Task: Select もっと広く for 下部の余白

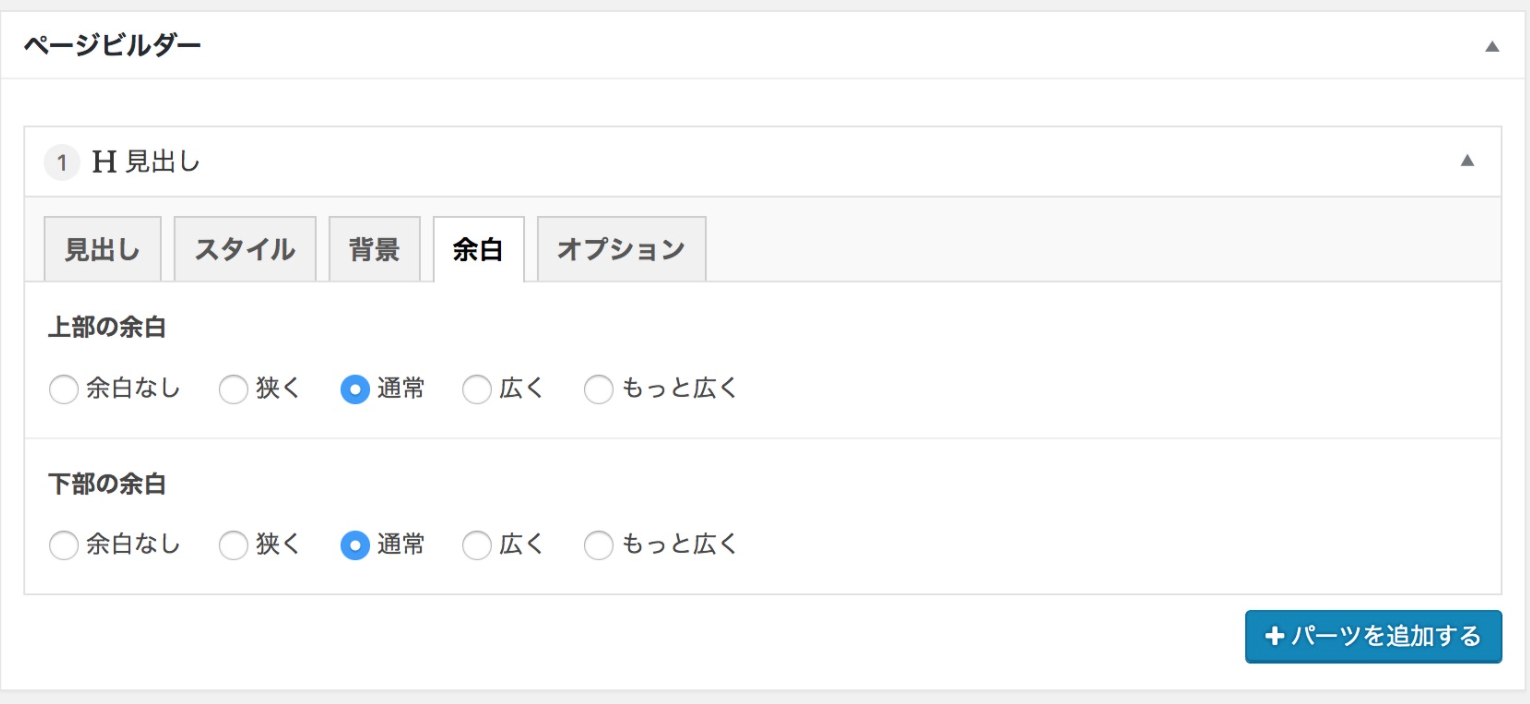Action: tap(599, 546)
